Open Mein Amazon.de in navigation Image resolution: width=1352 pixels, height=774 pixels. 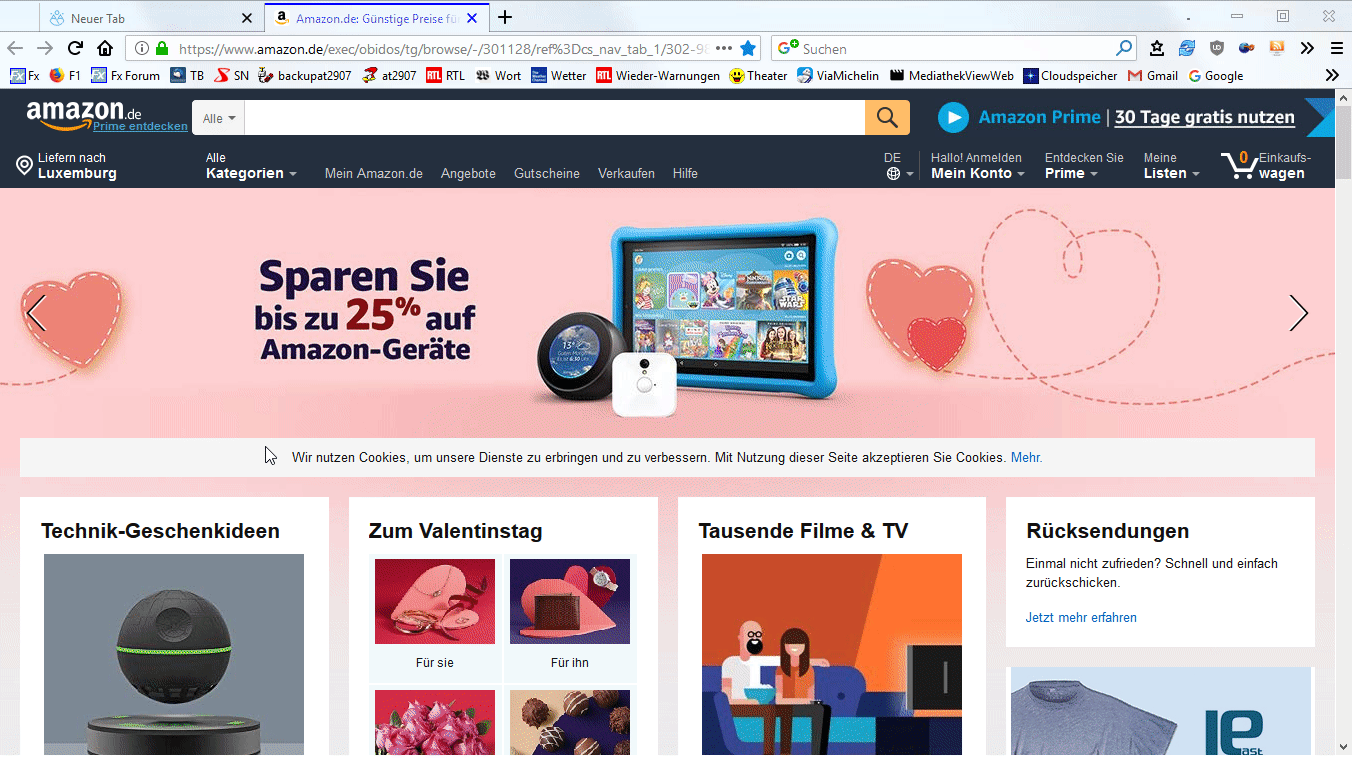tap(374, 174)
